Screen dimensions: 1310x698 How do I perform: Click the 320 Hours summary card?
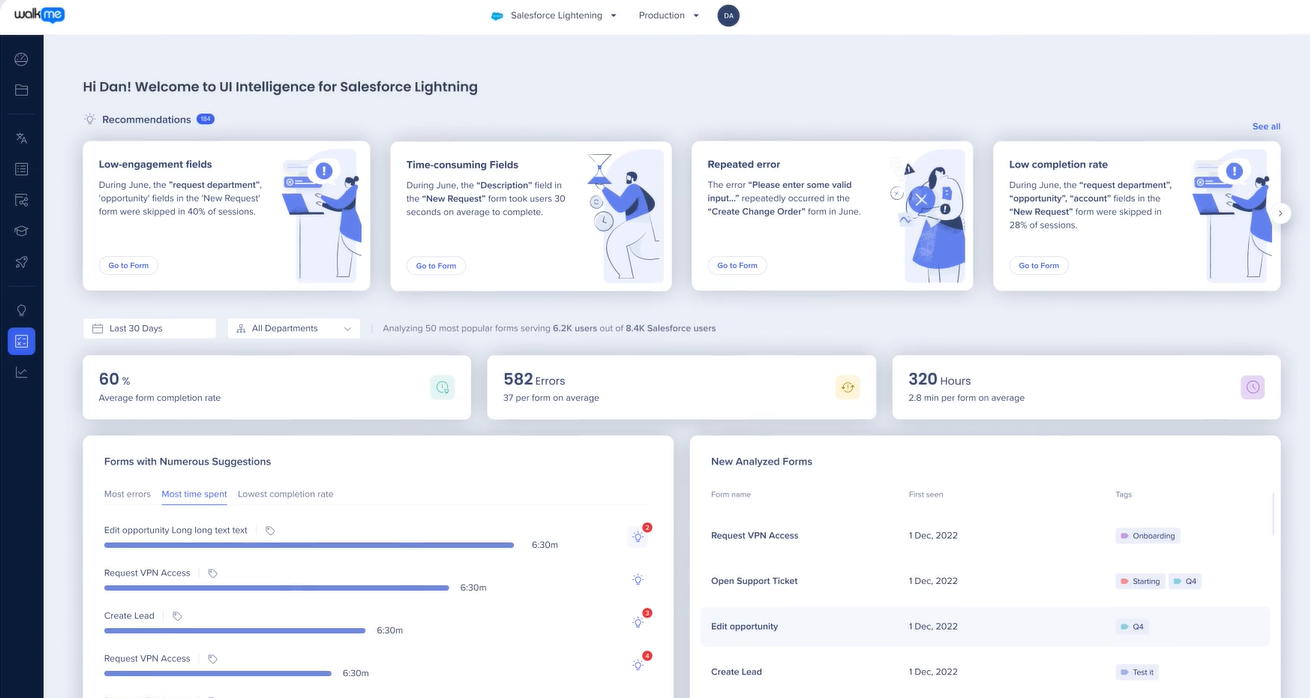tap(1086, 387)
